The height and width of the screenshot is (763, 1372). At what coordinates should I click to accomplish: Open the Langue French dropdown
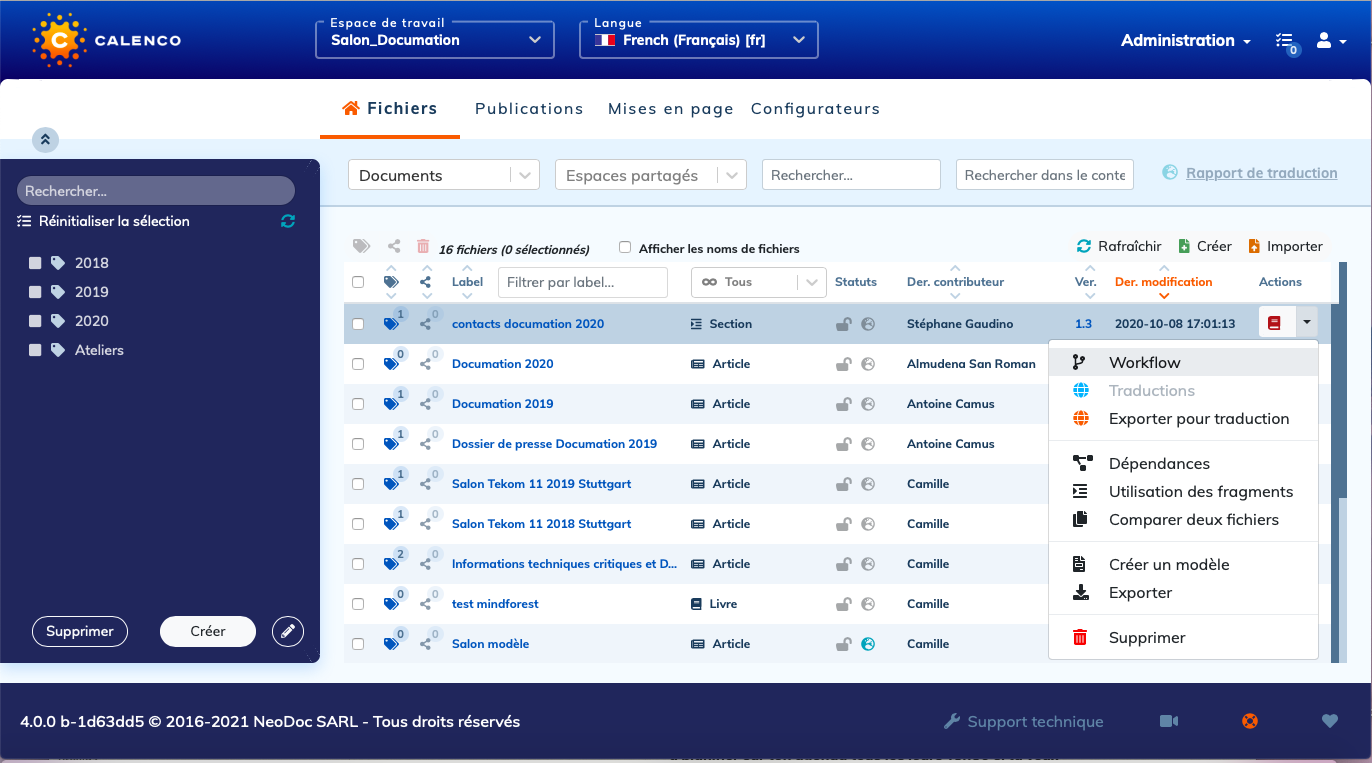(699, 40)
